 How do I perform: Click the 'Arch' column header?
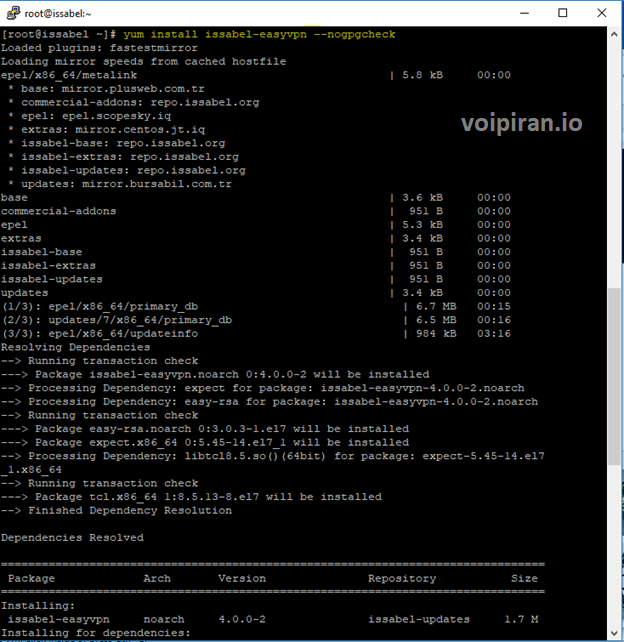pyautogui.click(x=157, y=579)
